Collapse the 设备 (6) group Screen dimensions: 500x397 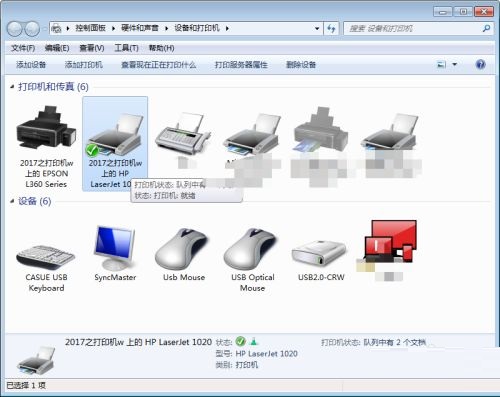tap(12, 201)
